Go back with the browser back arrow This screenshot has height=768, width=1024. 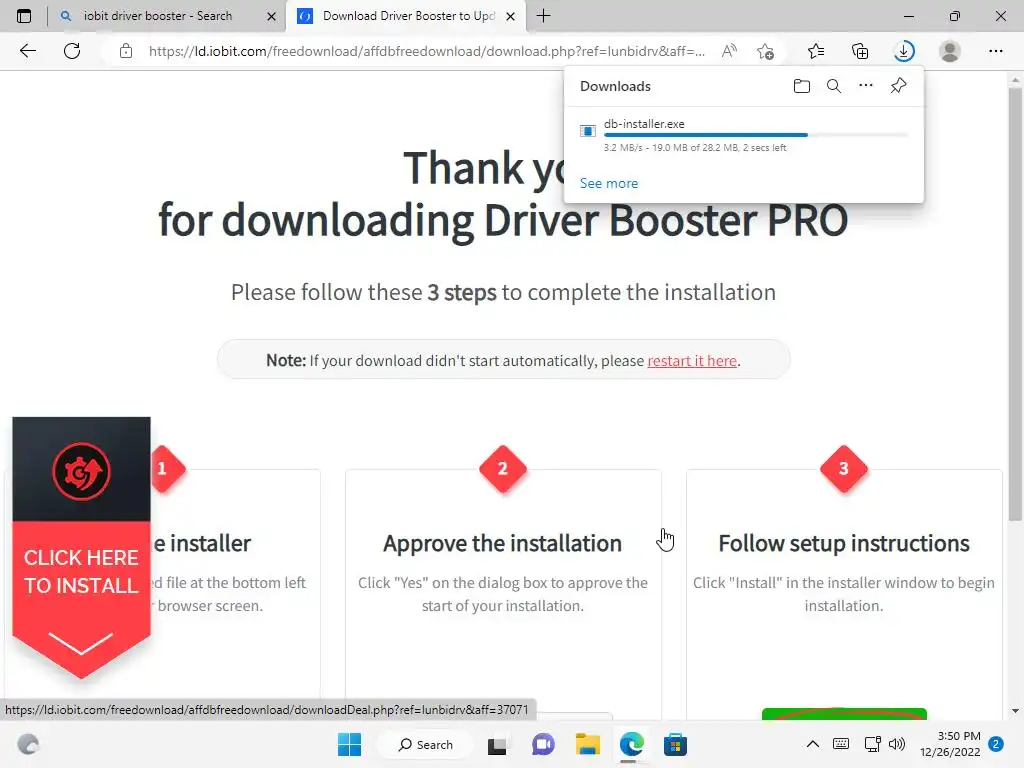point(27,51)
